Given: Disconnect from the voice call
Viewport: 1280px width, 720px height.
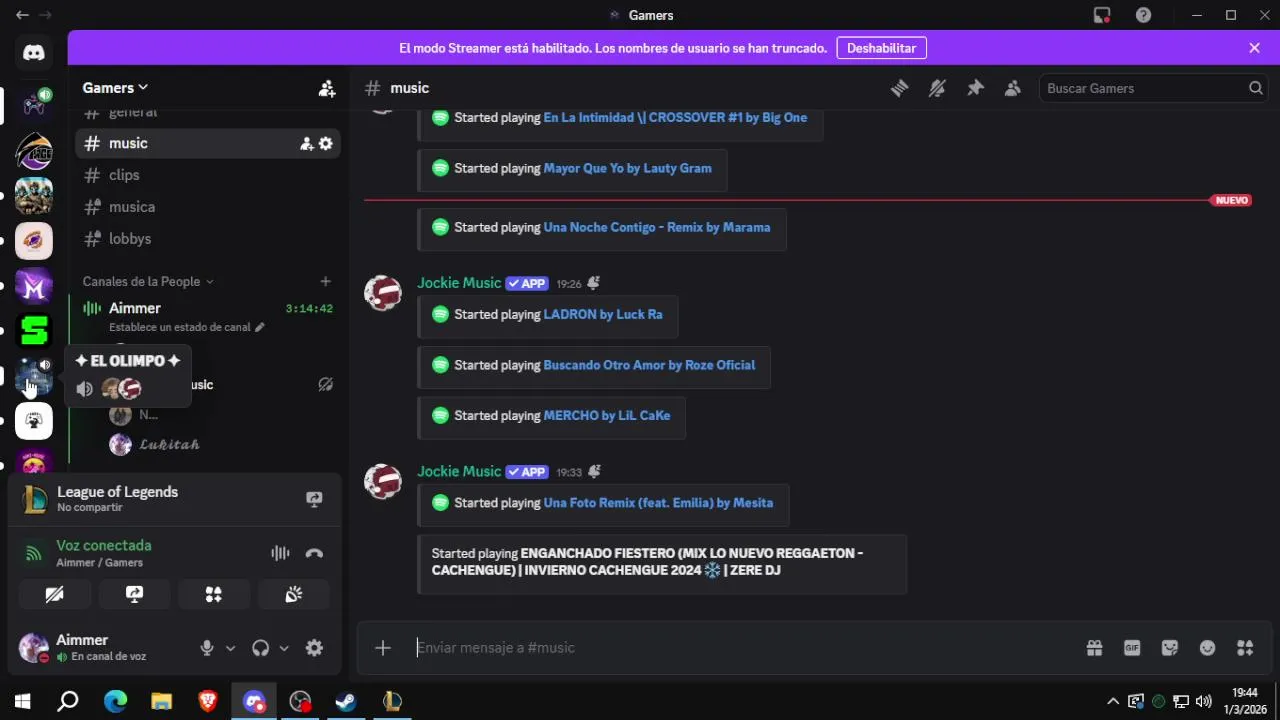Looking at the screenshot, I should (314, 553).
